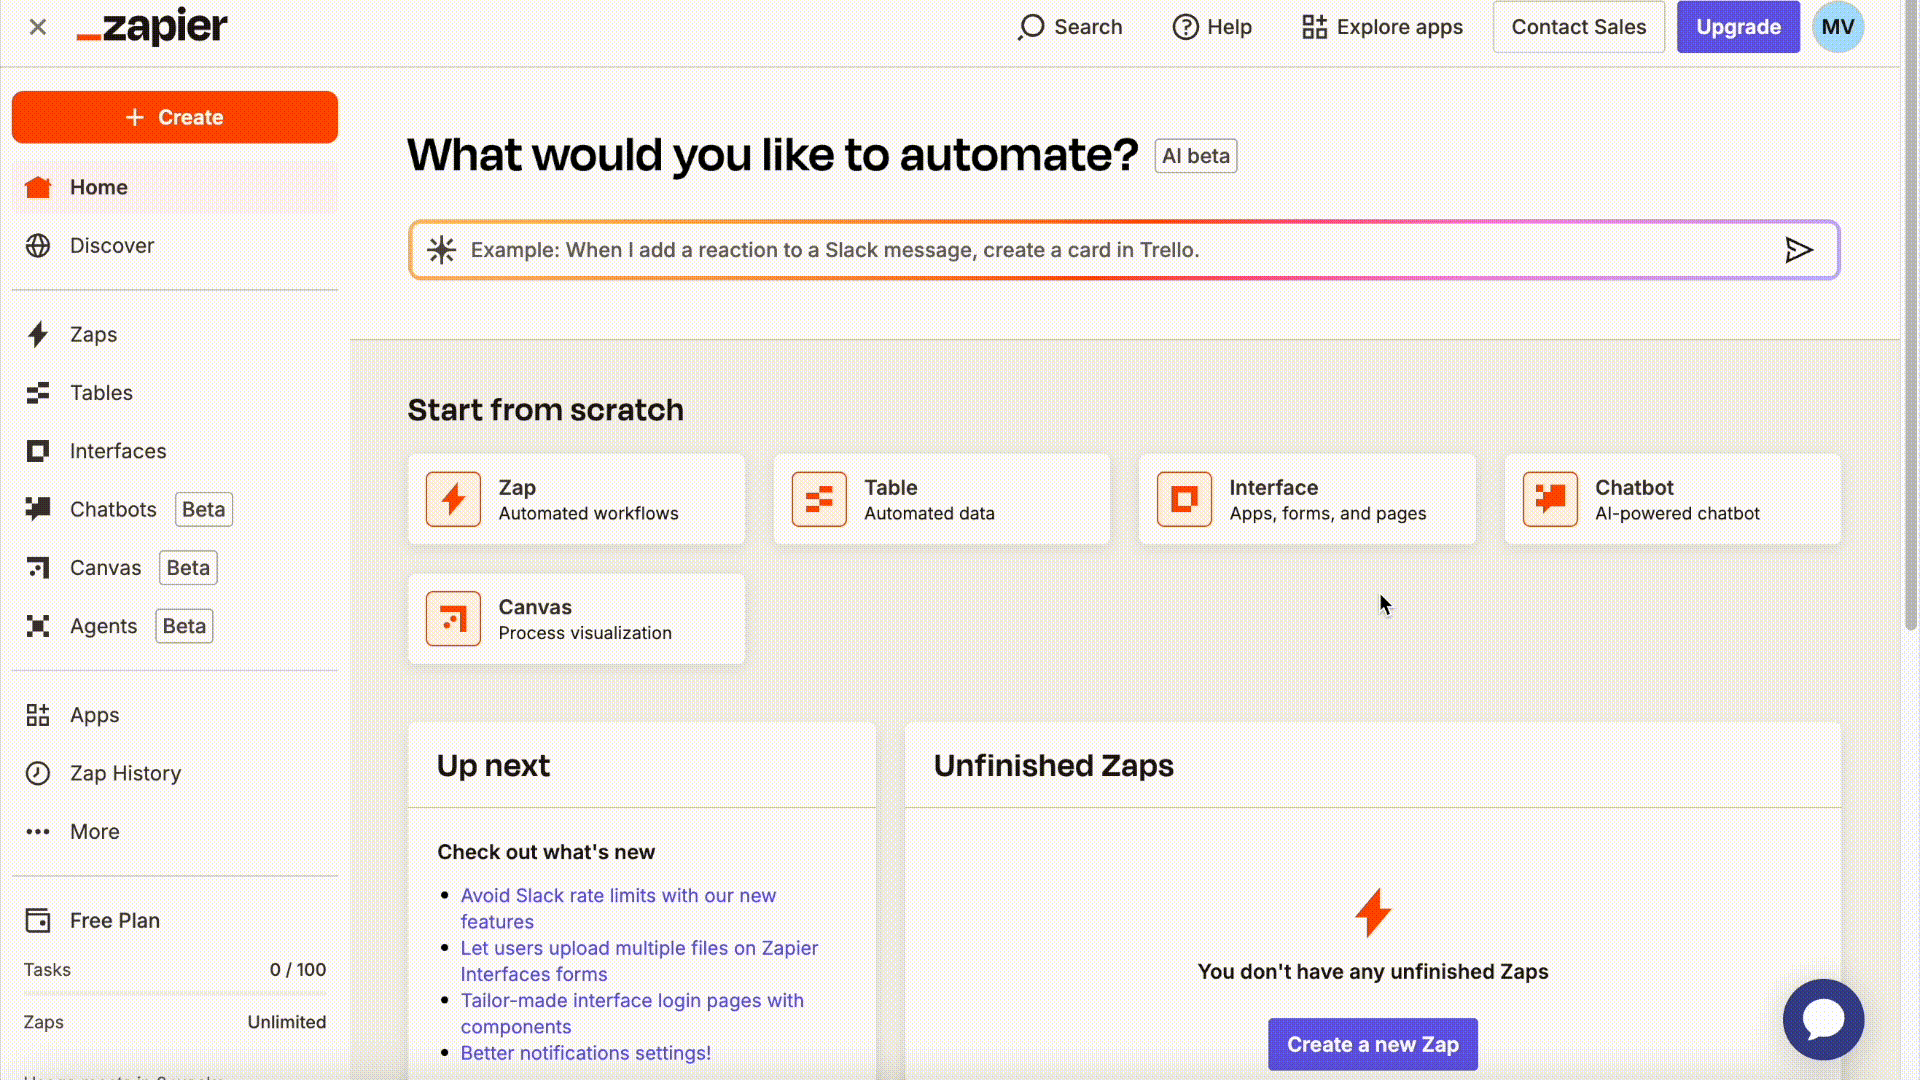The width and height of the screenshot is (1920, 1080).
Task: Open Discover in the sidebar
Action: 175,245
